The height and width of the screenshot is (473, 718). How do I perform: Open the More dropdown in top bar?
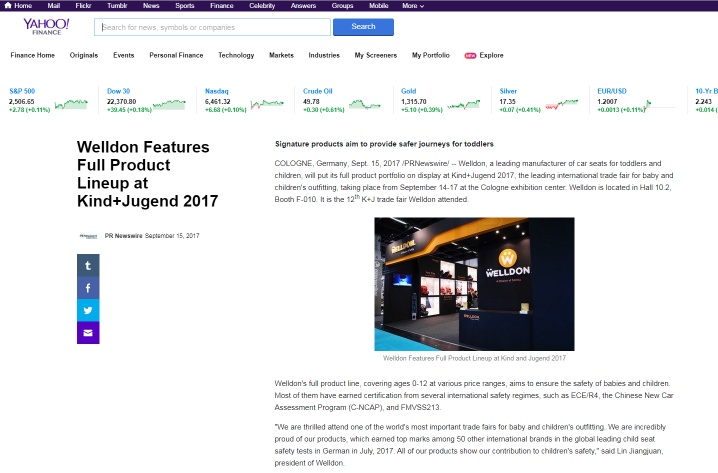[x=413, y=5]
